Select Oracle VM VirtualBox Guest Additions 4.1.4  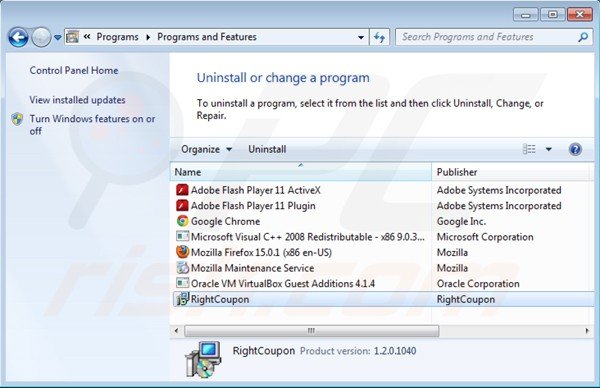click(283, 284)
